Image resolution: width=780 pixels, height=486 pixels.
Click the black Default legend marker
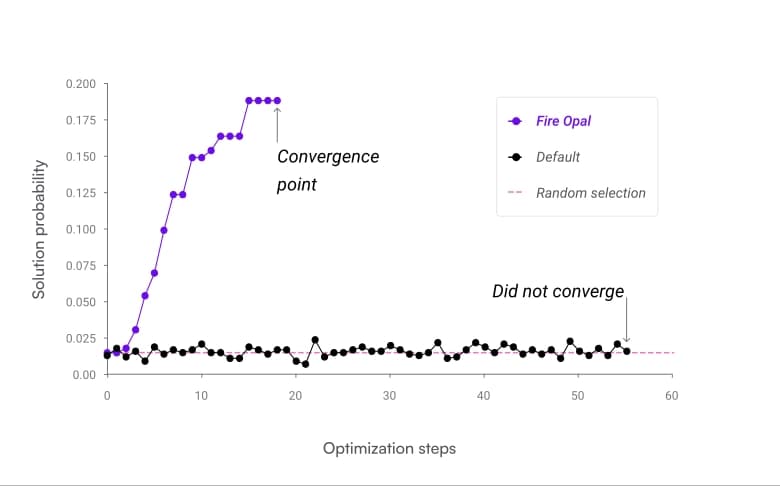[x=515, y=157]
